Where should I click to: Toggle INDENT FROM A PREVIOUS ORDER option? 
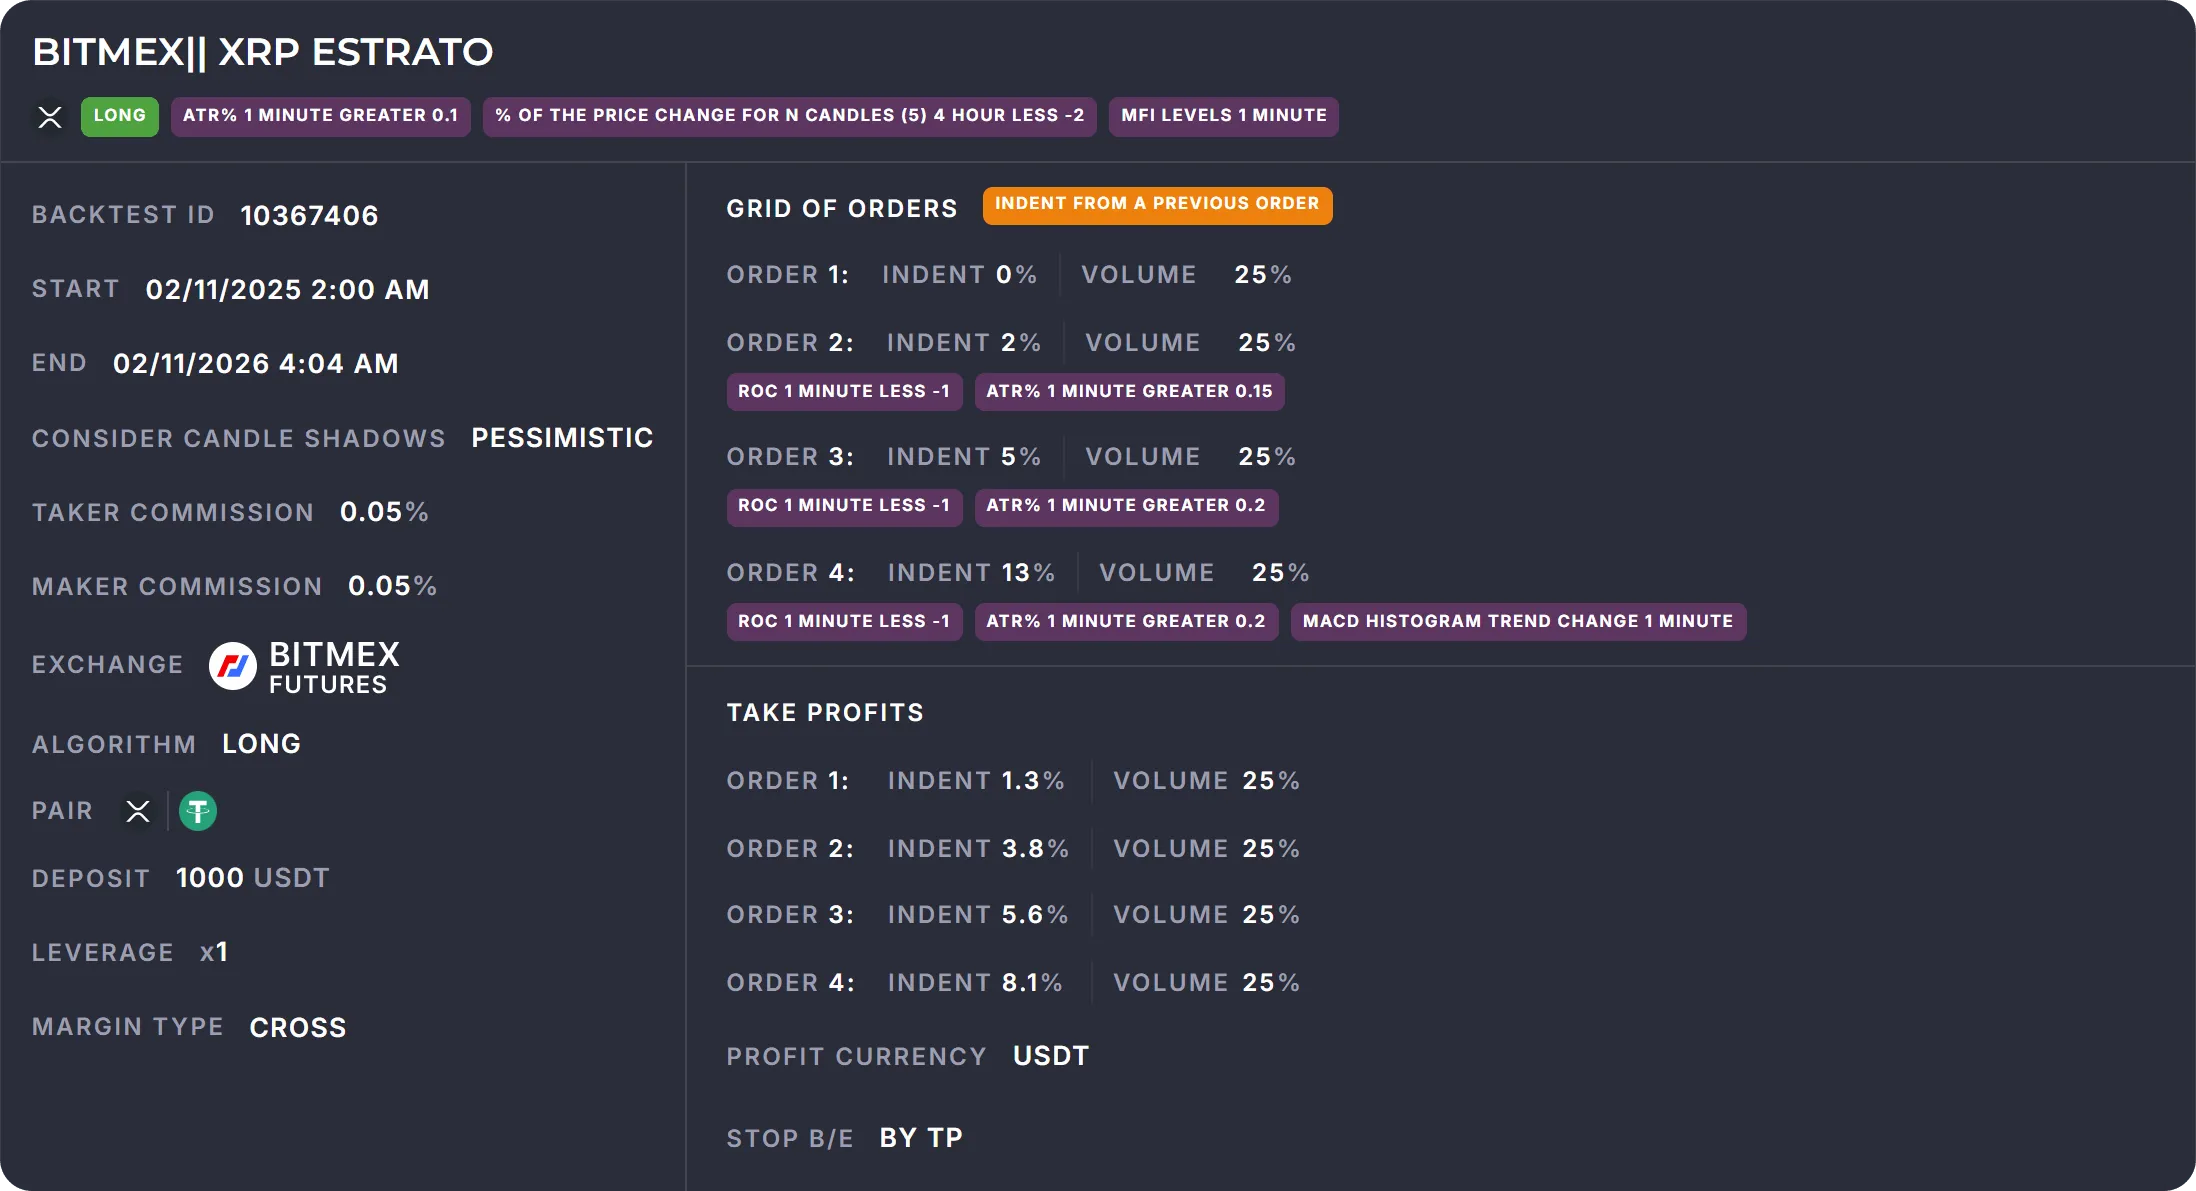(1157, 204)
